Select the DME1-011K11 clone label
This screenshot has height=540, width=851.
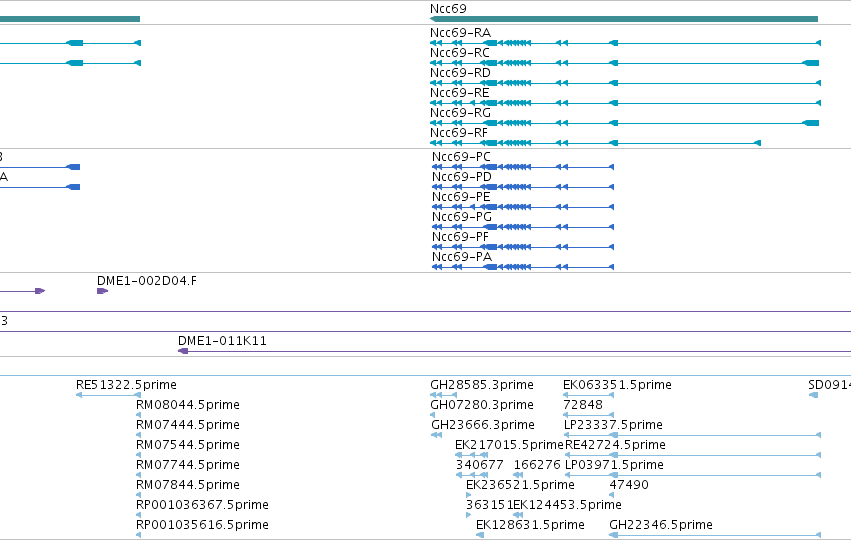pyautogui.click(x=222, y=341)
